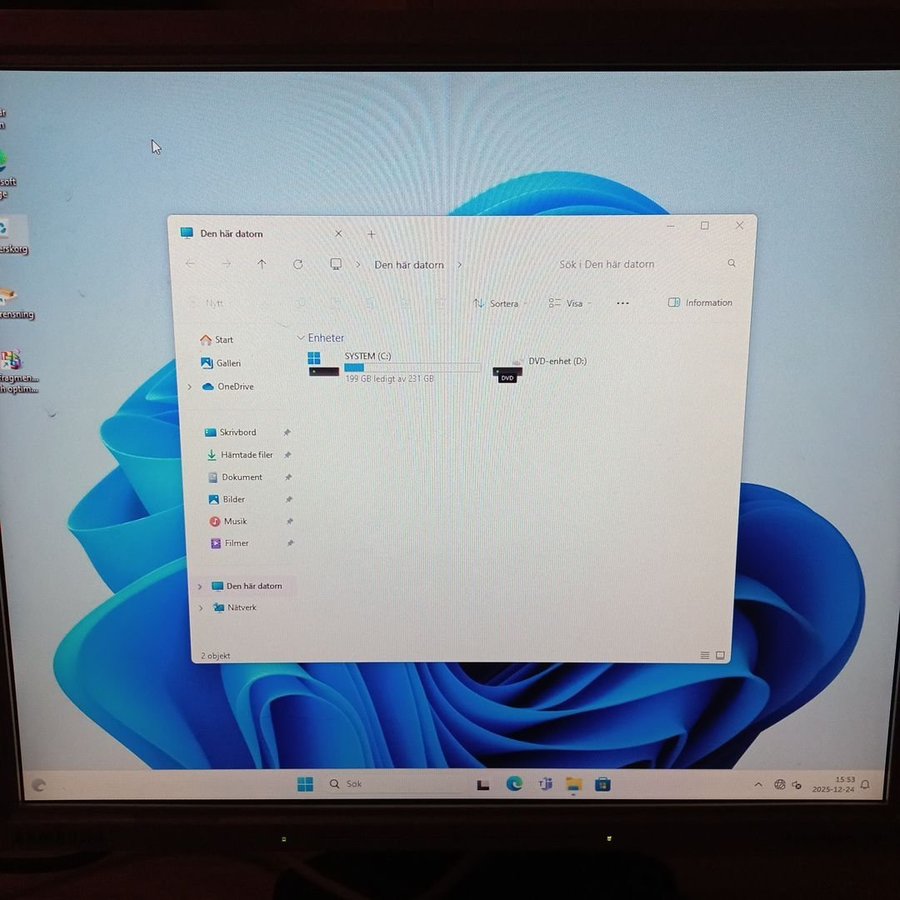
Task: Open the three-dot more options menu
Action: coord(623,303)
